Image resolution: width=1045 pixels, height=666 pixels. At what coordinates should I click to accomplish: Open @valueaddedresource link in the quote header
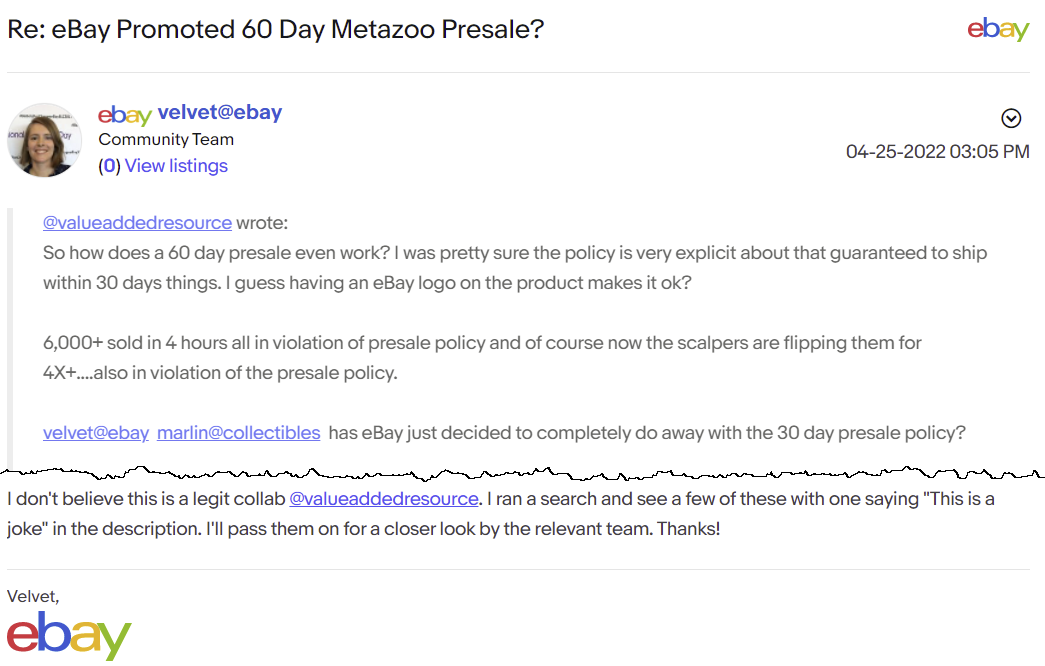tap(137, 223)
